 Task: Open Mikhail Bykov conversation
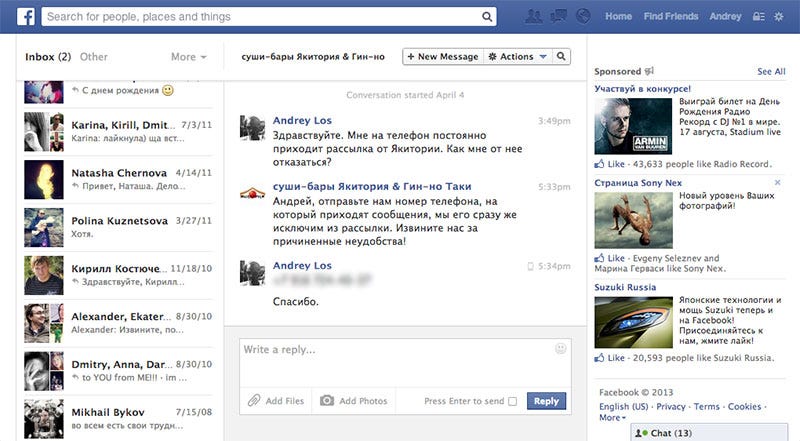tap(118, 419)
